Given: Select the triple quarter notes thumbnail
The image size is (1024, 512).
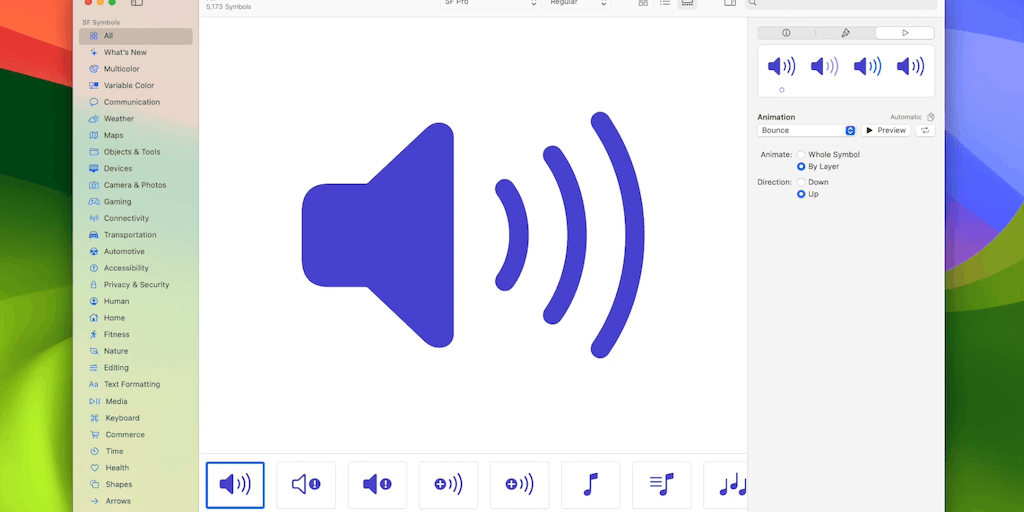Looking at the screenshot, I should (x=726, y=485).
